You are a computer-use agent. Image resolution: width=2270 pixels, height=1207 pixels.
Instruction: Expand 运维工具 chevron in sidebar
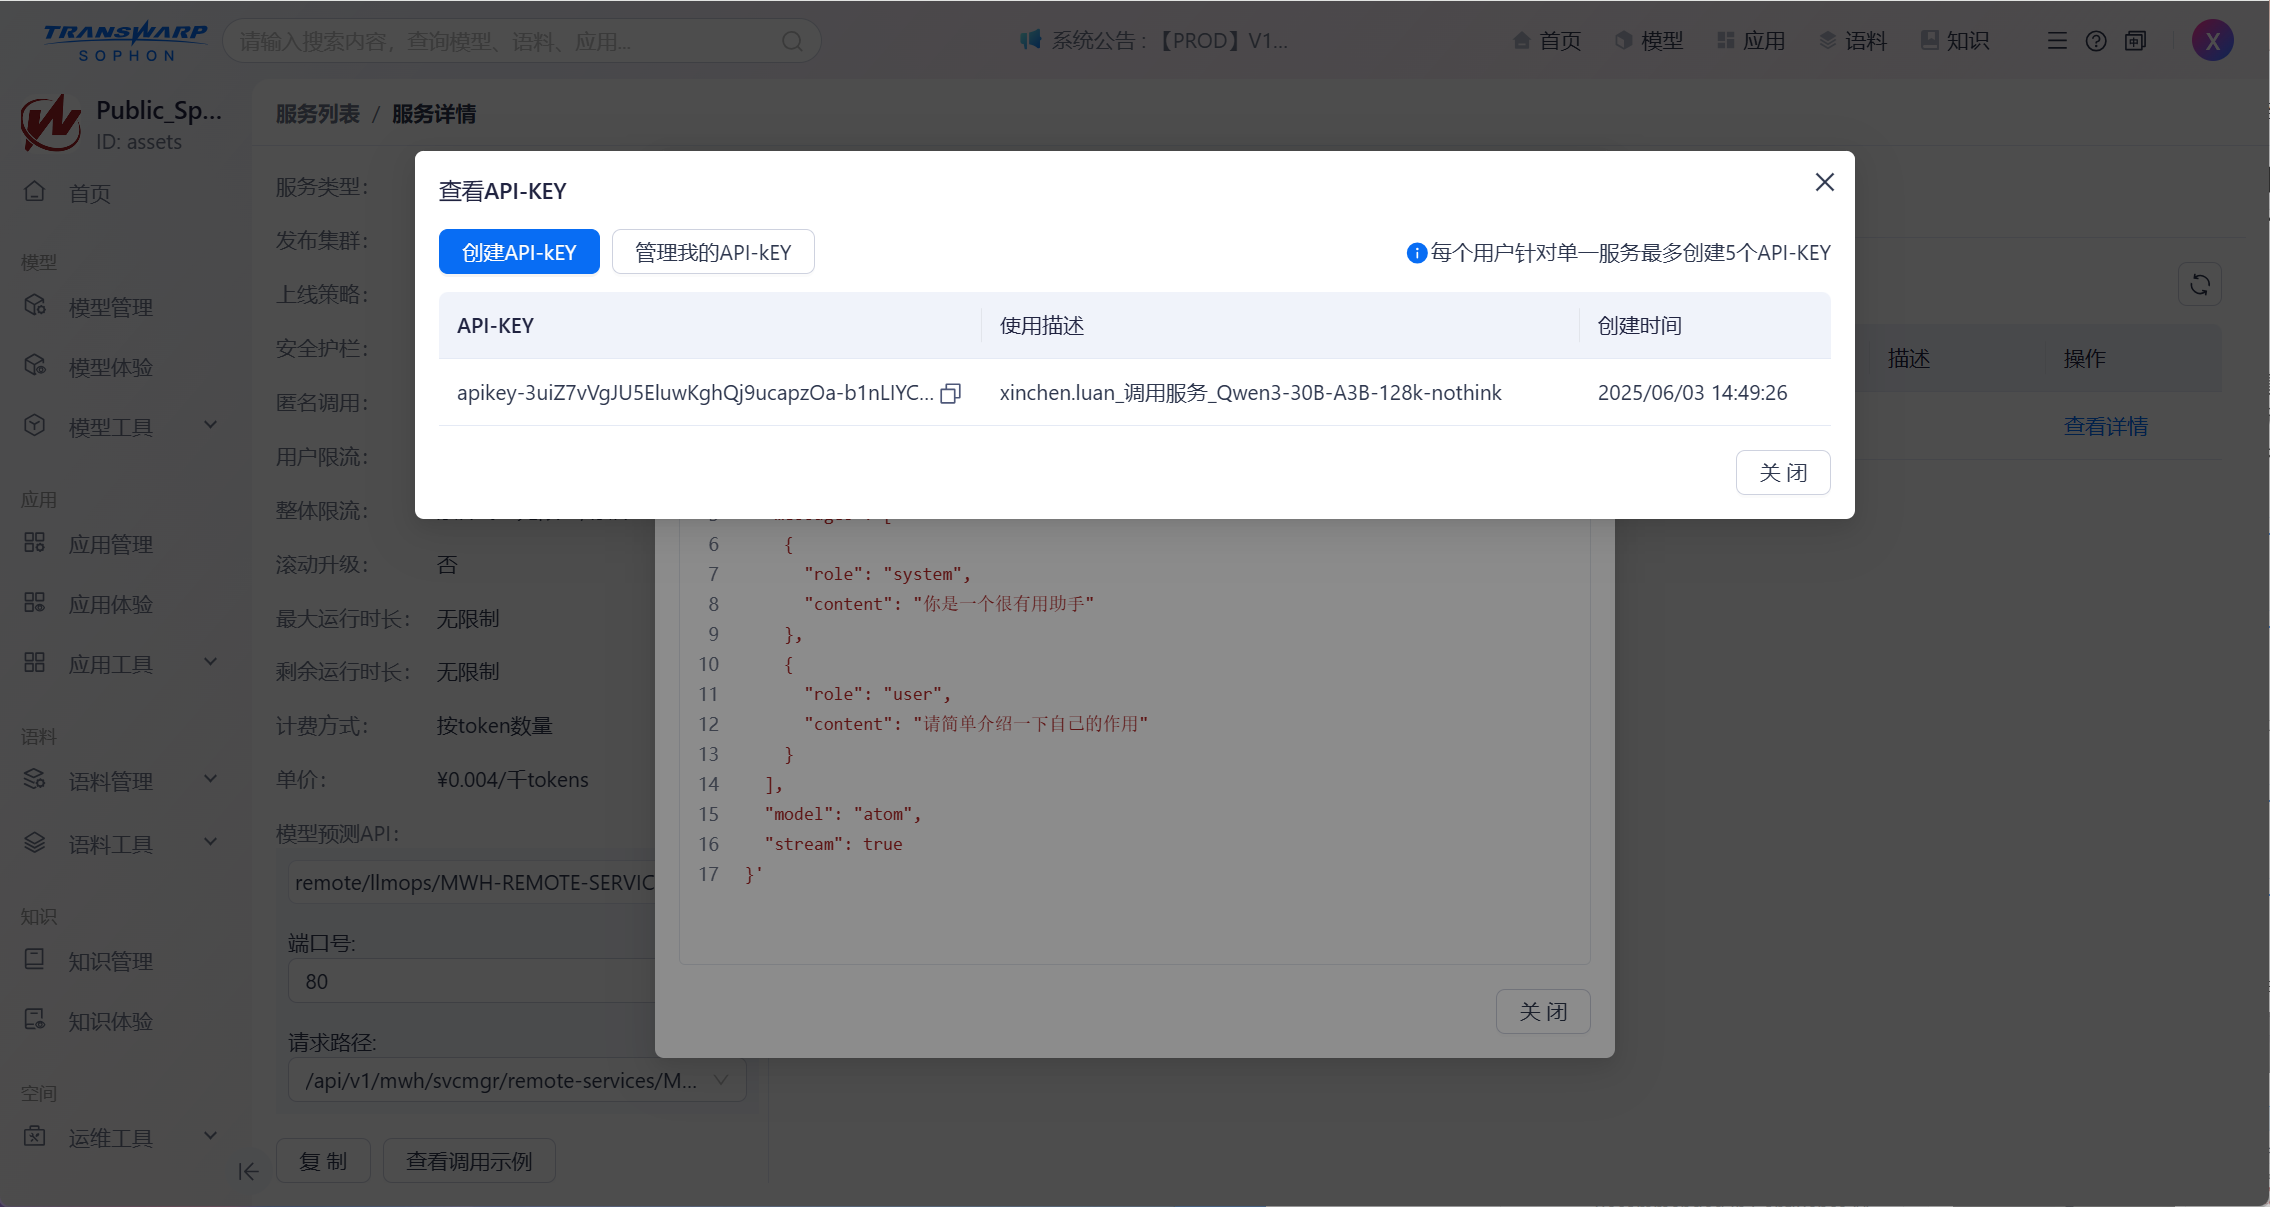click(x=210, y=1136)
